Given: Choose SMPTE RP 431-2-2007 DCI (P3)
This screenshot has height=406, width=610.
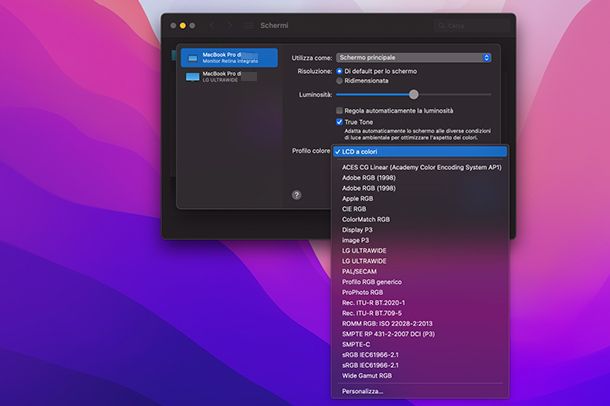Looking at the screenshot, I should coord(420,334).
